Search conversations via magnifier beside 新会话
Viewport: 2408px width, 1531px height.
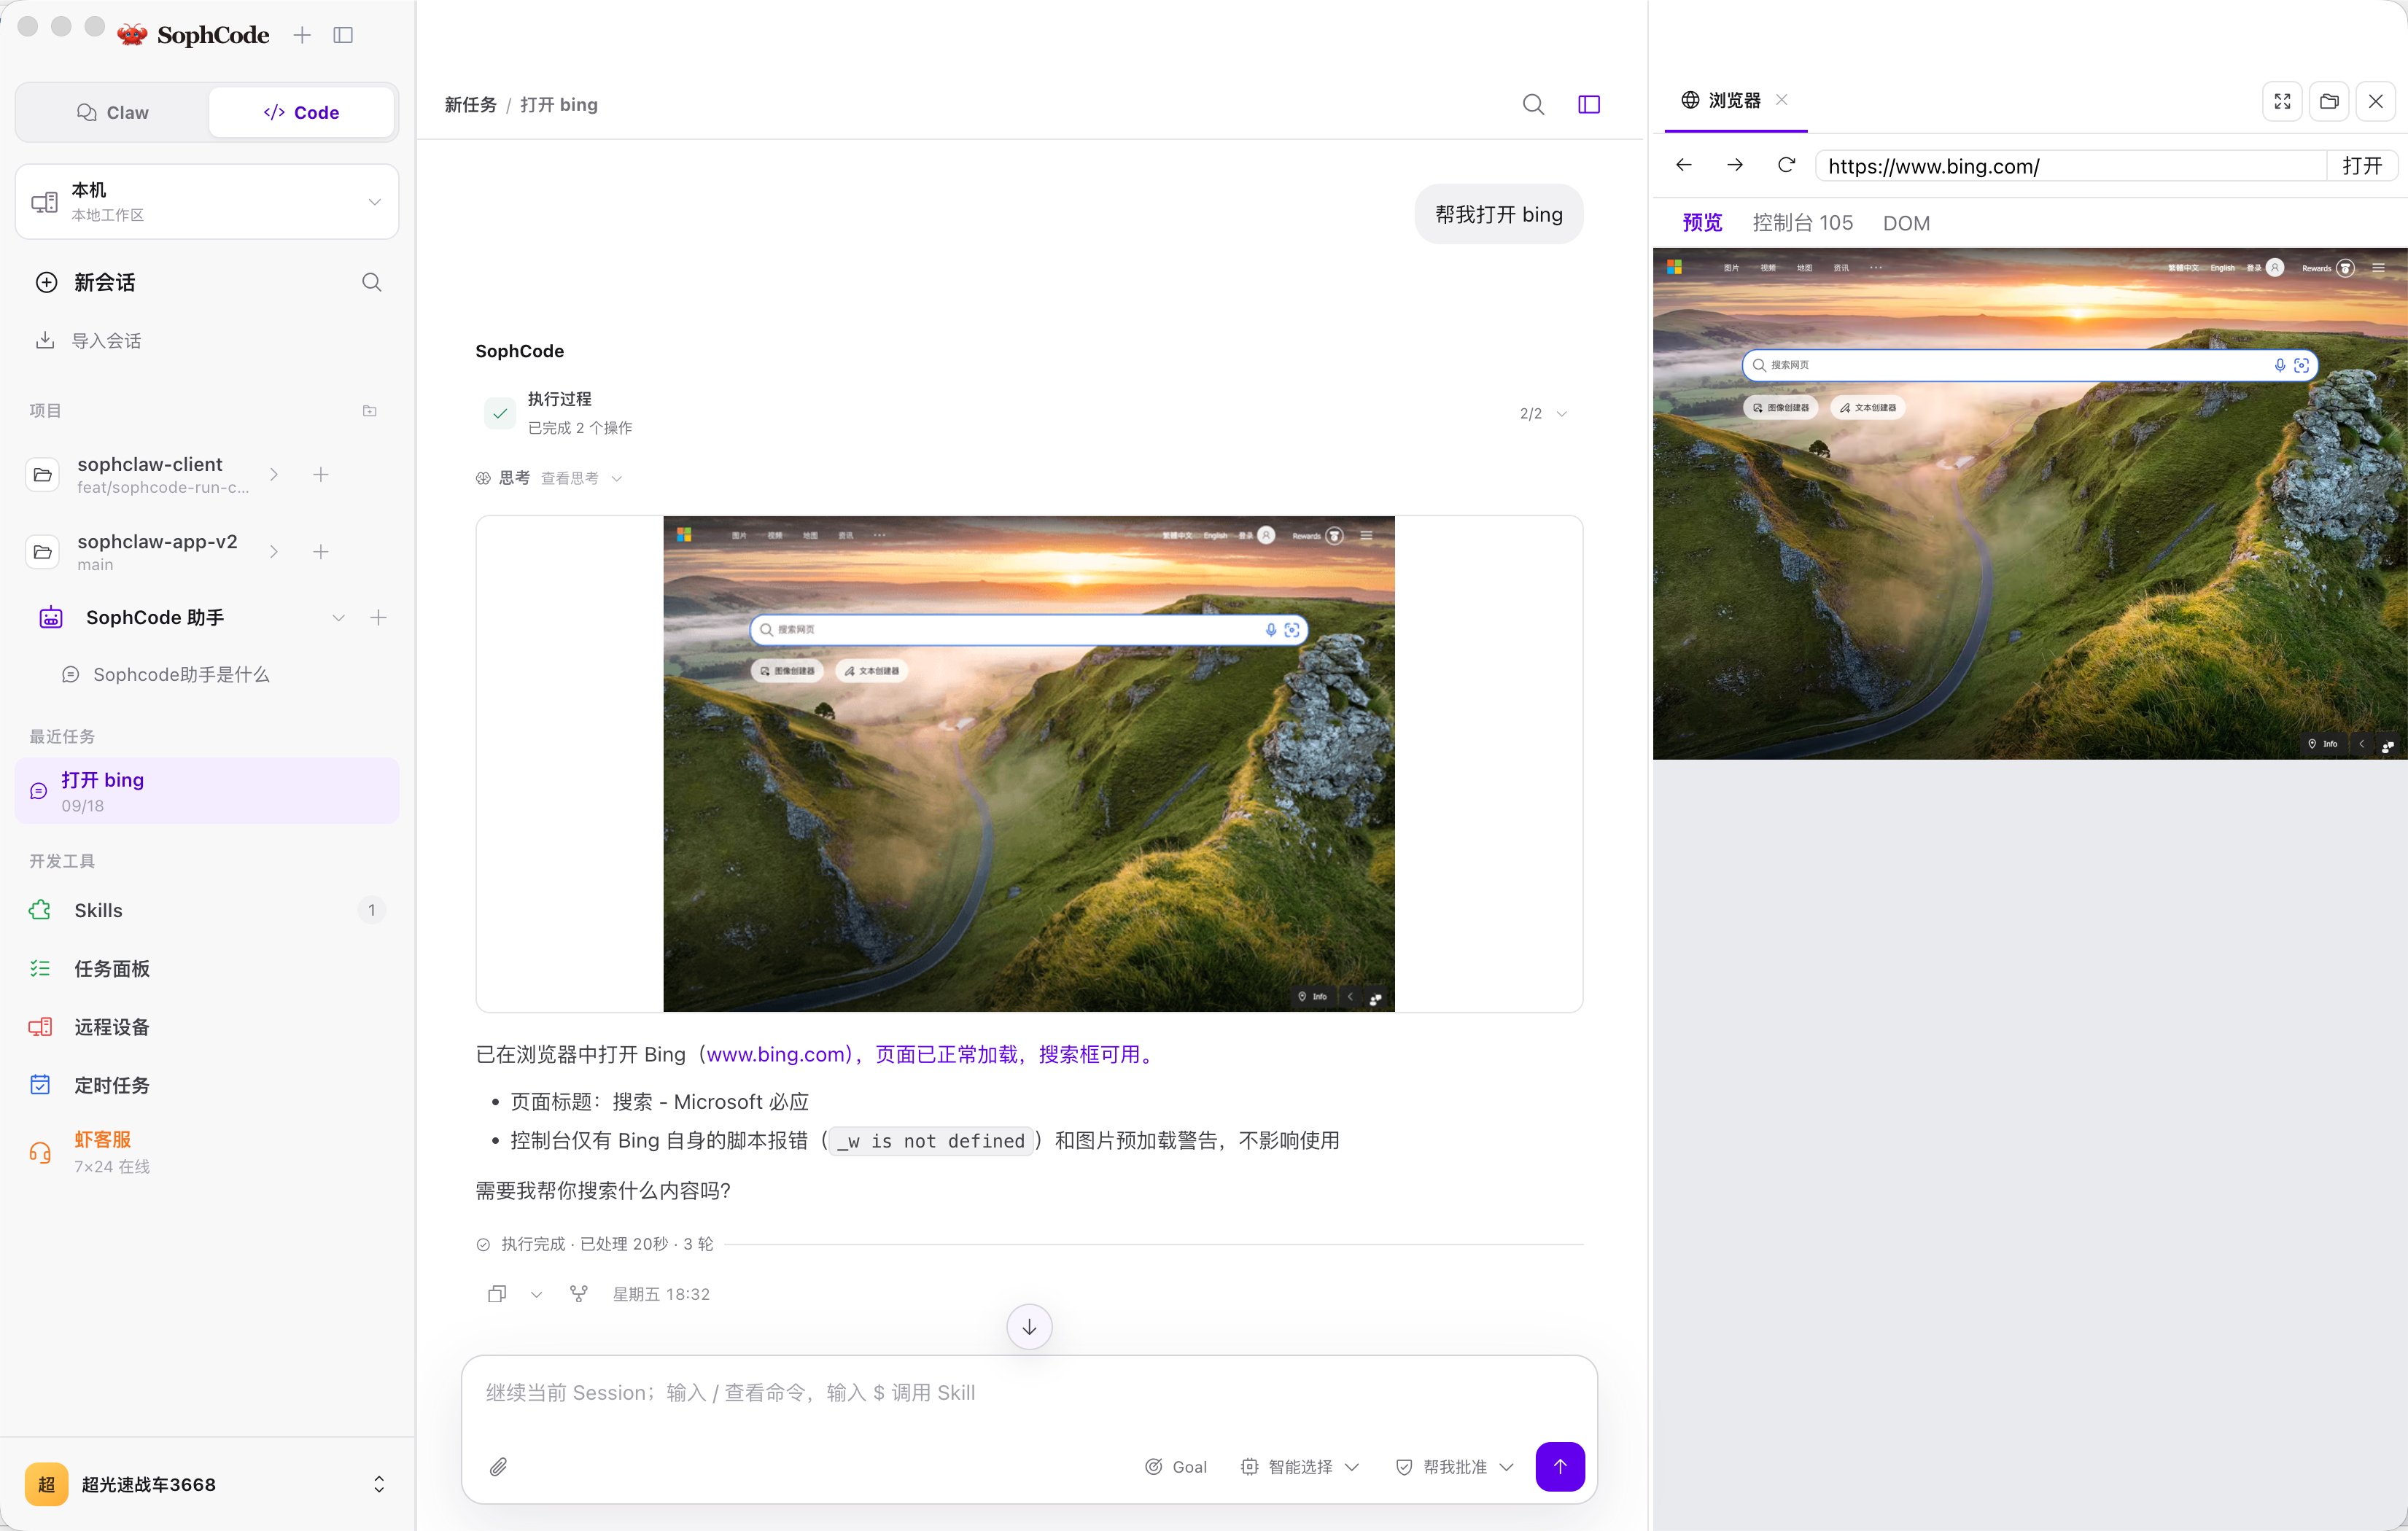point(371,282)
